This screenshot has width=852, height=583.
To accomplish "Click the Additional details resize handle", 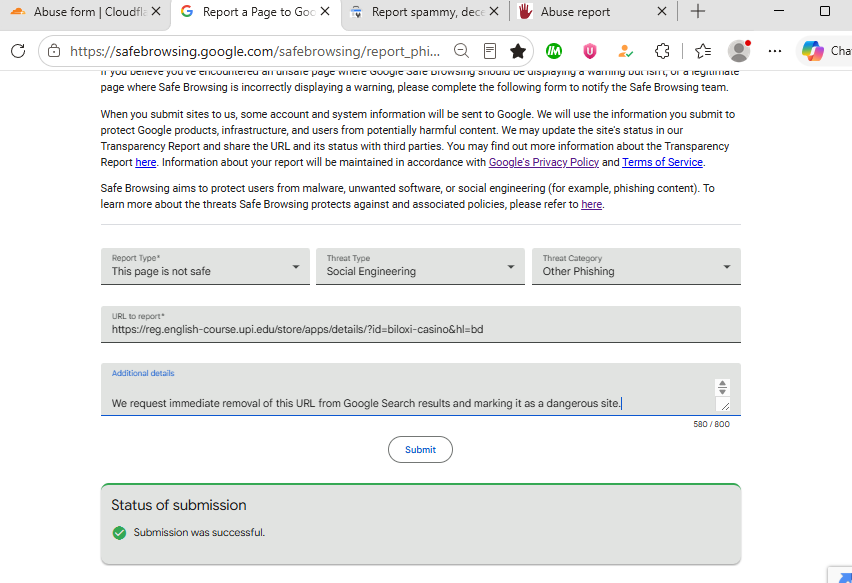I will tap(724, 405).
